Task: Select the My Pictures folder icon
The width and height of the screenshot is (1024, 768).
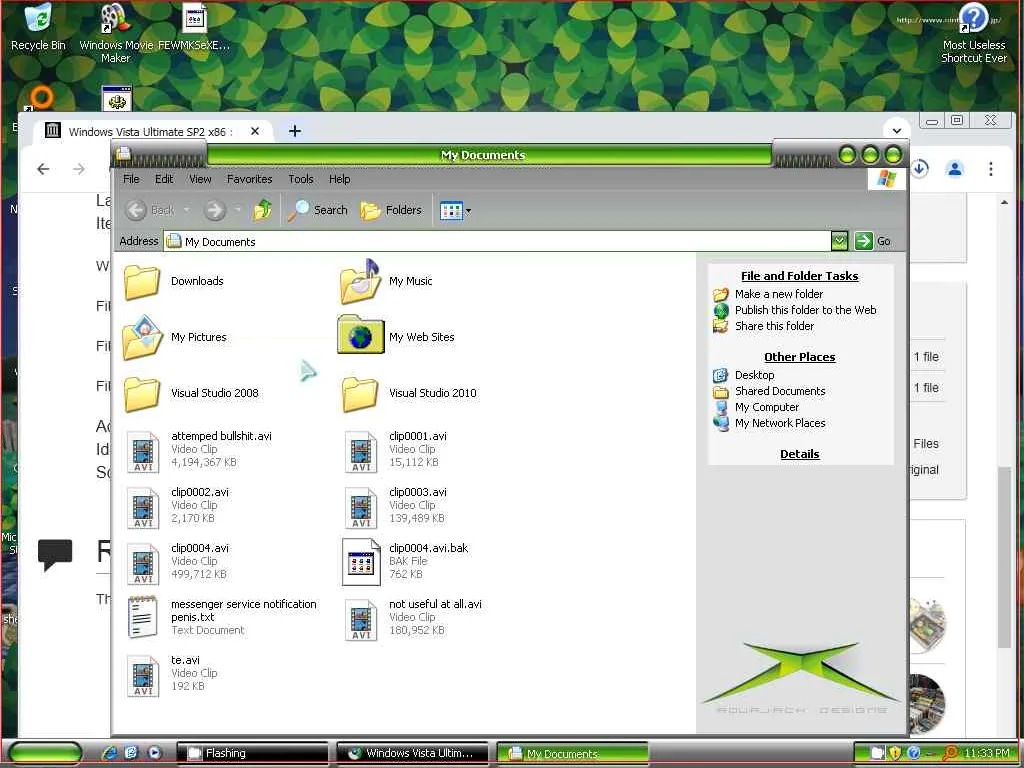Action: pos(142,337)
